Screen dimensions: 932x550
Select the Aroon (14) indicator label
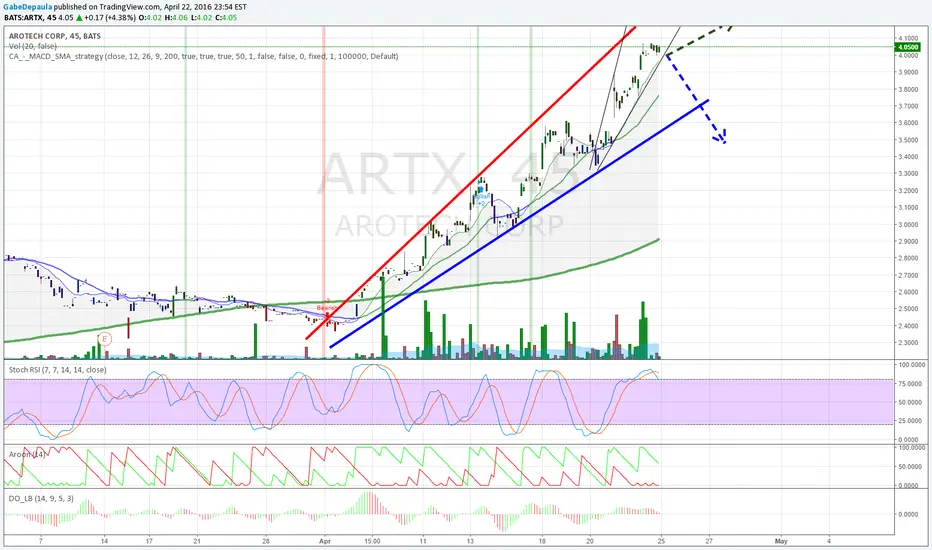coord(27,454)
